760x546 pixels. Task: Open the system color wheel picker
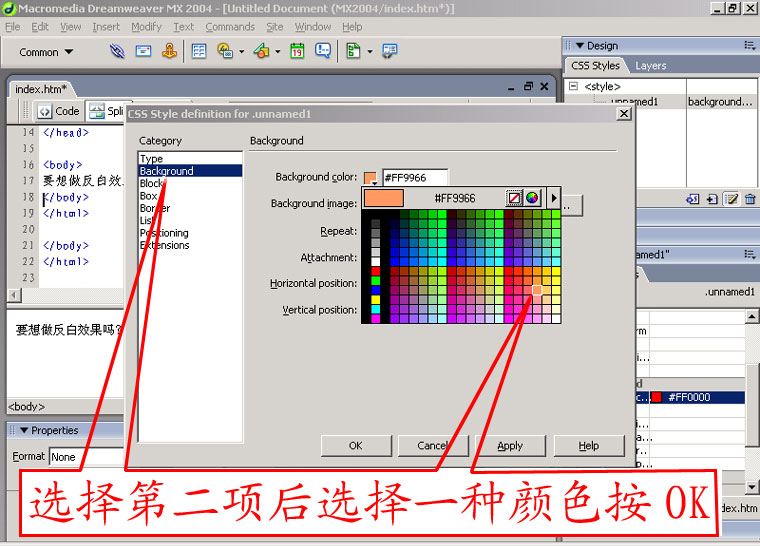point(532,198)
